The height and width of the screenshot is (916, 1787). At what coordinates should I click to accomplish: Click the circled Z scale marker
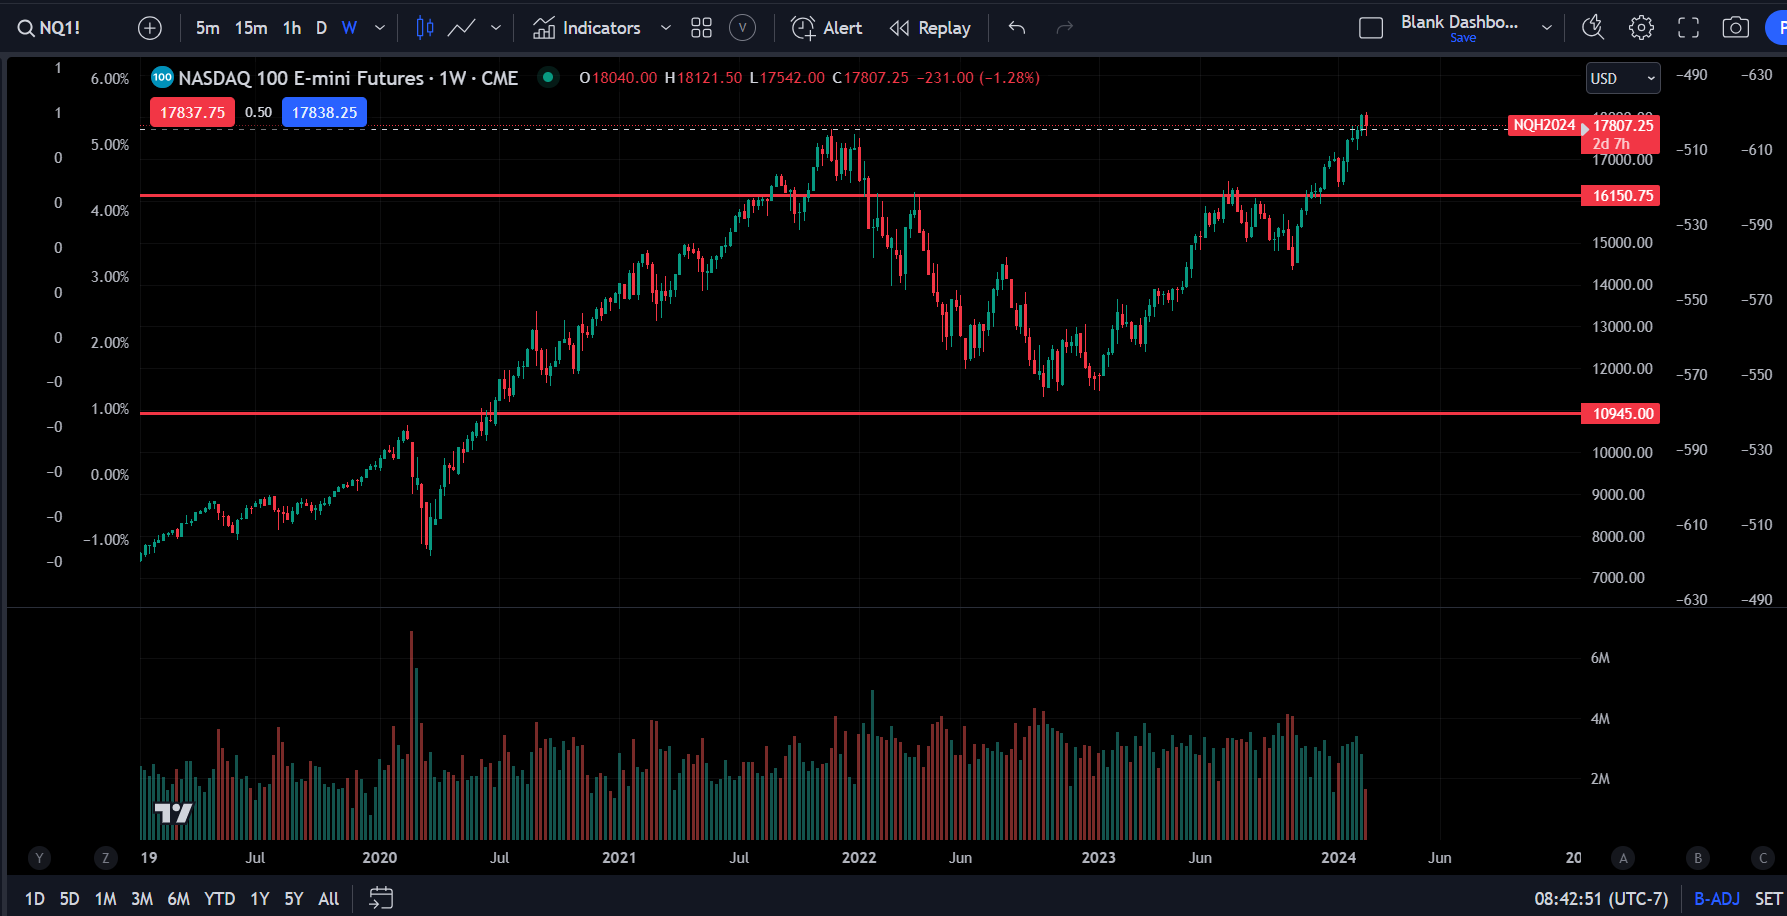(105, 858)
